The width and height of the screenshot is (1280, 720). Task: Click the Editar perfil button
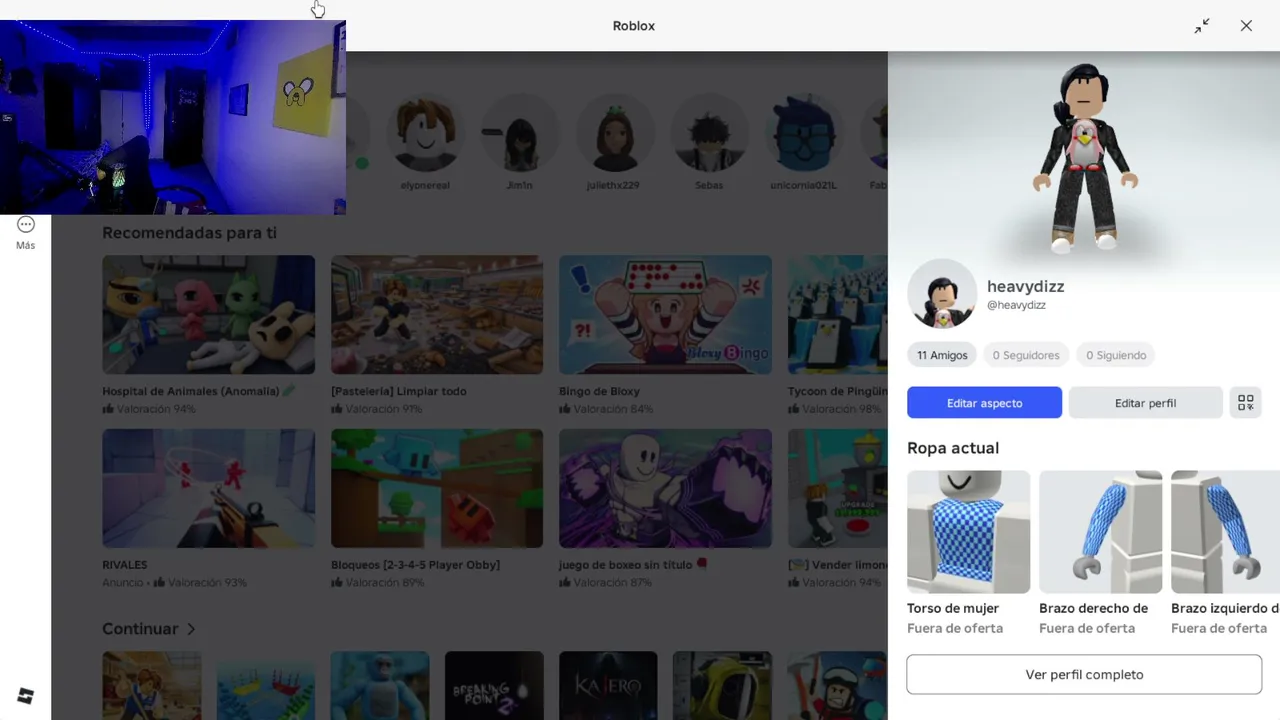[x=1145, y=403]
